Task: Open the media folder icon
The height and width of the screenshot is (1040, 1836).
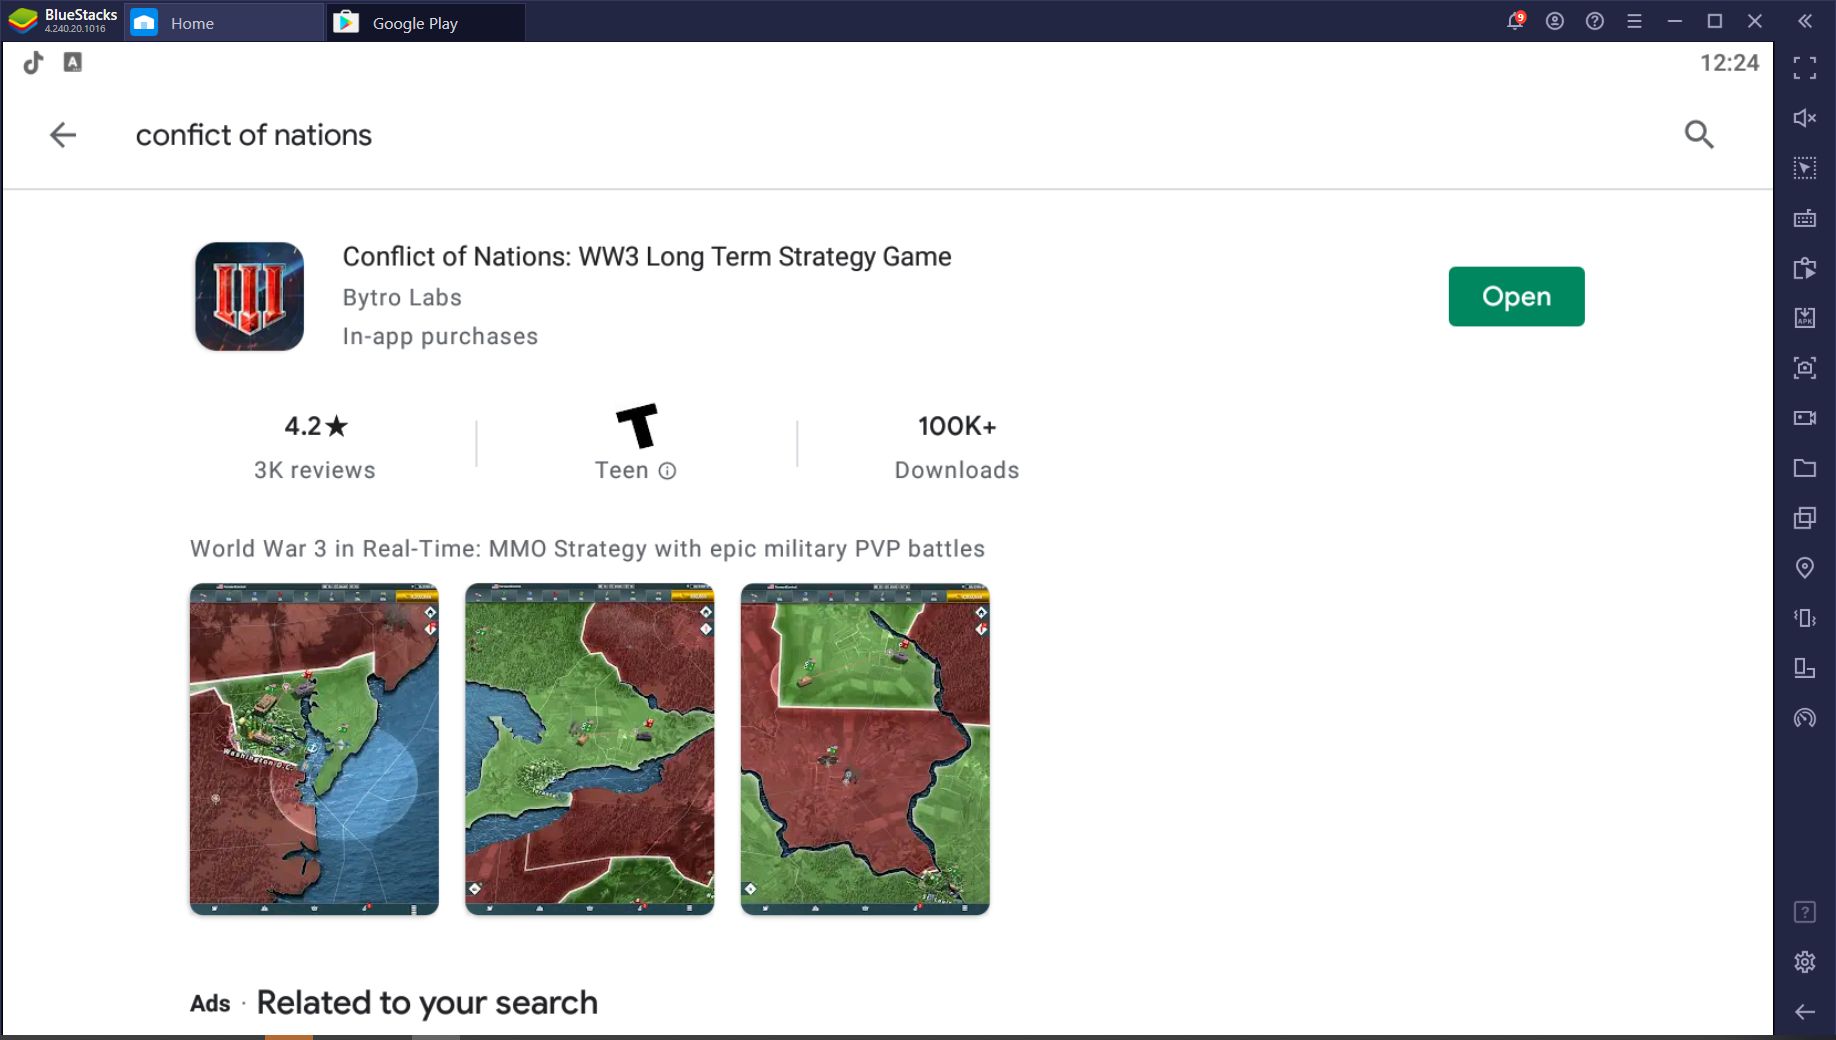Action: (x=1805, y=468)
